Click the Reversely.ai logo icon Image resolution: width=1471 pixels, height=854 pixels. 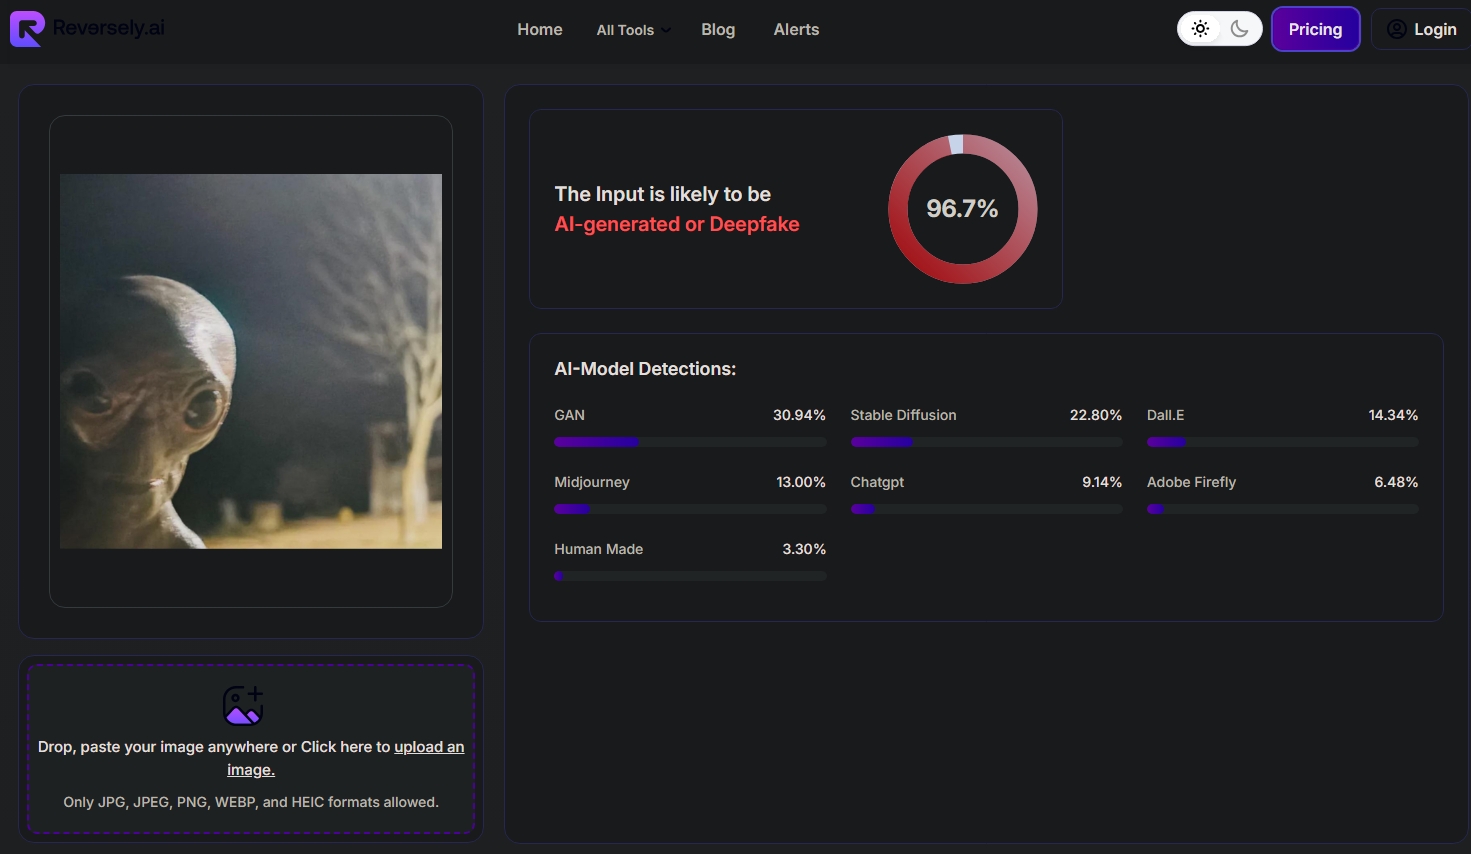pos(27,29)
